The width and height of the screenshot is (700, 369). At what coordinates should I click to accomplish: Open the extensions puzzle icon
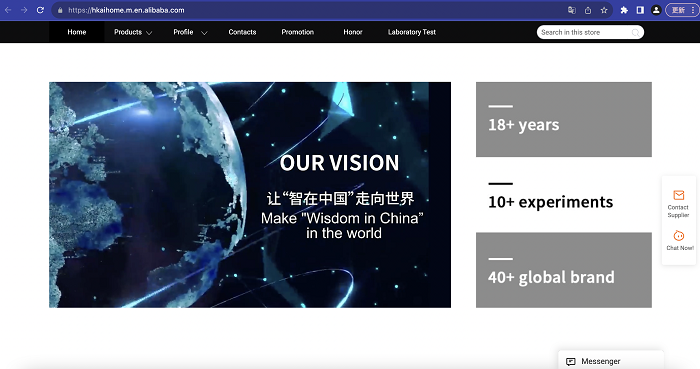point(624,10)
